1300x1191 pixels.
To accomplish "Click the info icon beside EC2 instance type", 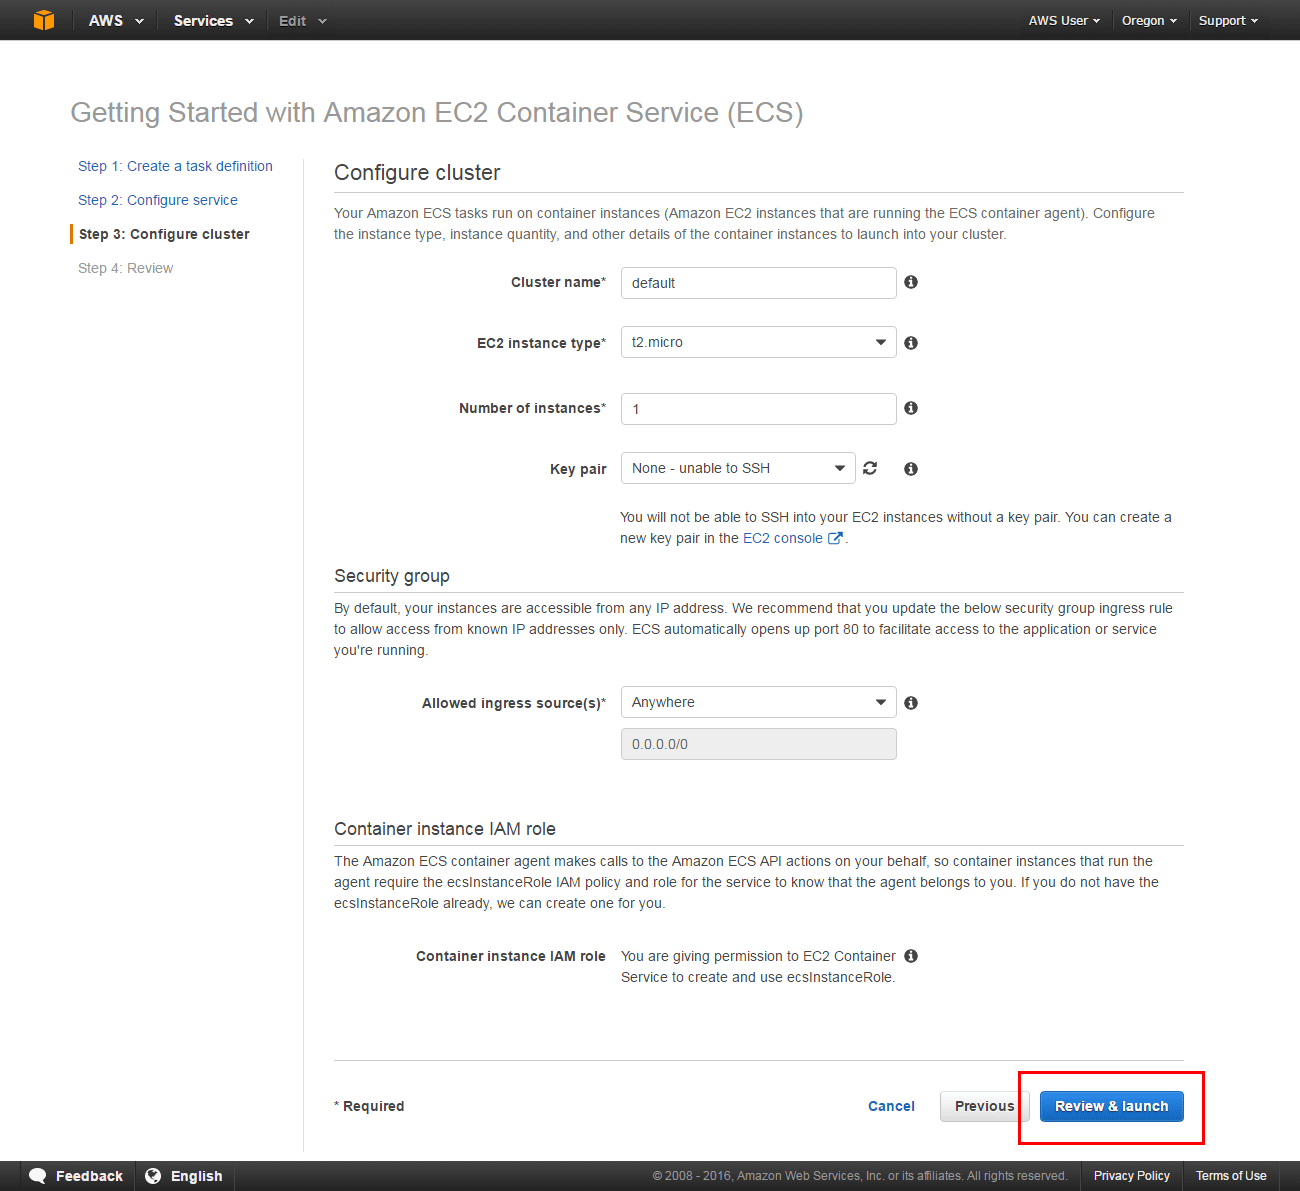I will click(910, 342).
